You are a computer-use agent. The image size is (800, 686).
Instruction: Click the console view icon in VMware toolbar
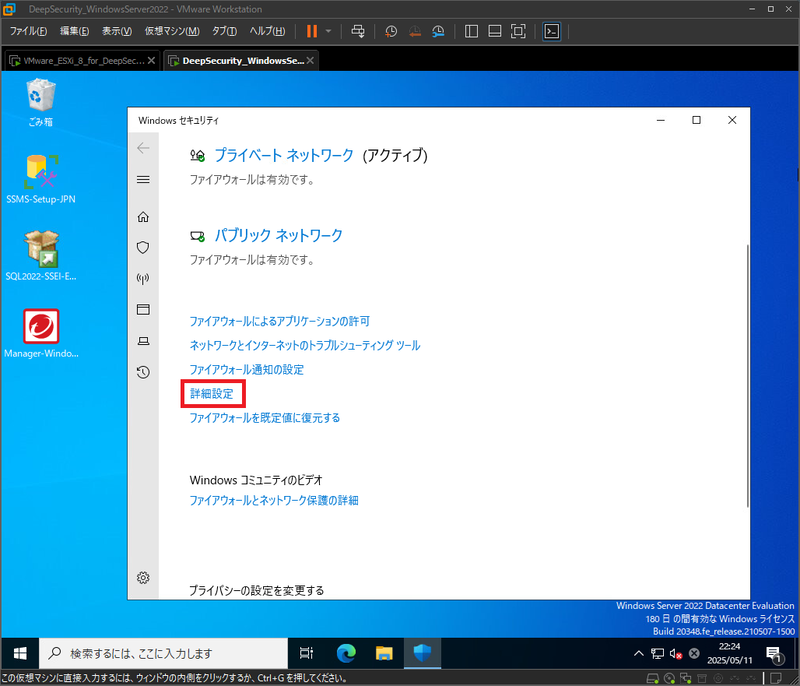(552, 32)
